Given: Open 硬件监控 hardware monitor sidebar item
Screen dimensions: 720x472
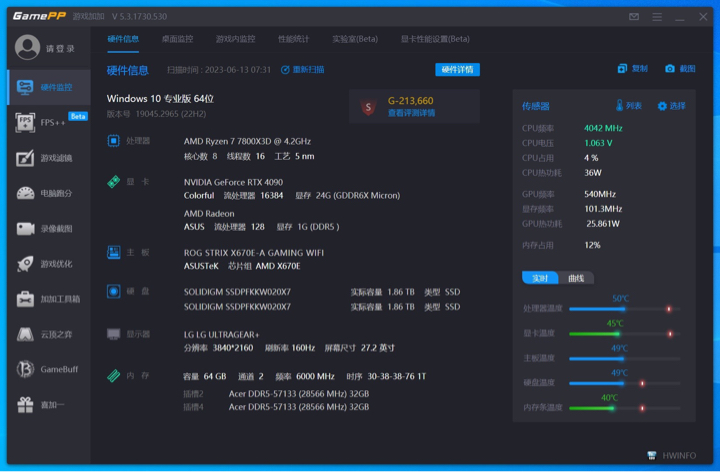Looking at the screenshot, I should (x=49, y=87).
